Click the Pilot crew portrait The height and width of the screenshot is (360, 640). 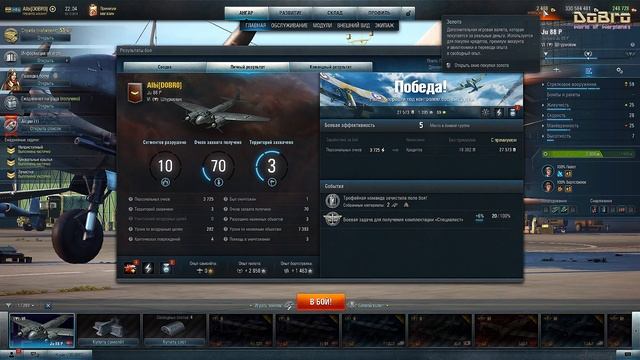[548, 171]
